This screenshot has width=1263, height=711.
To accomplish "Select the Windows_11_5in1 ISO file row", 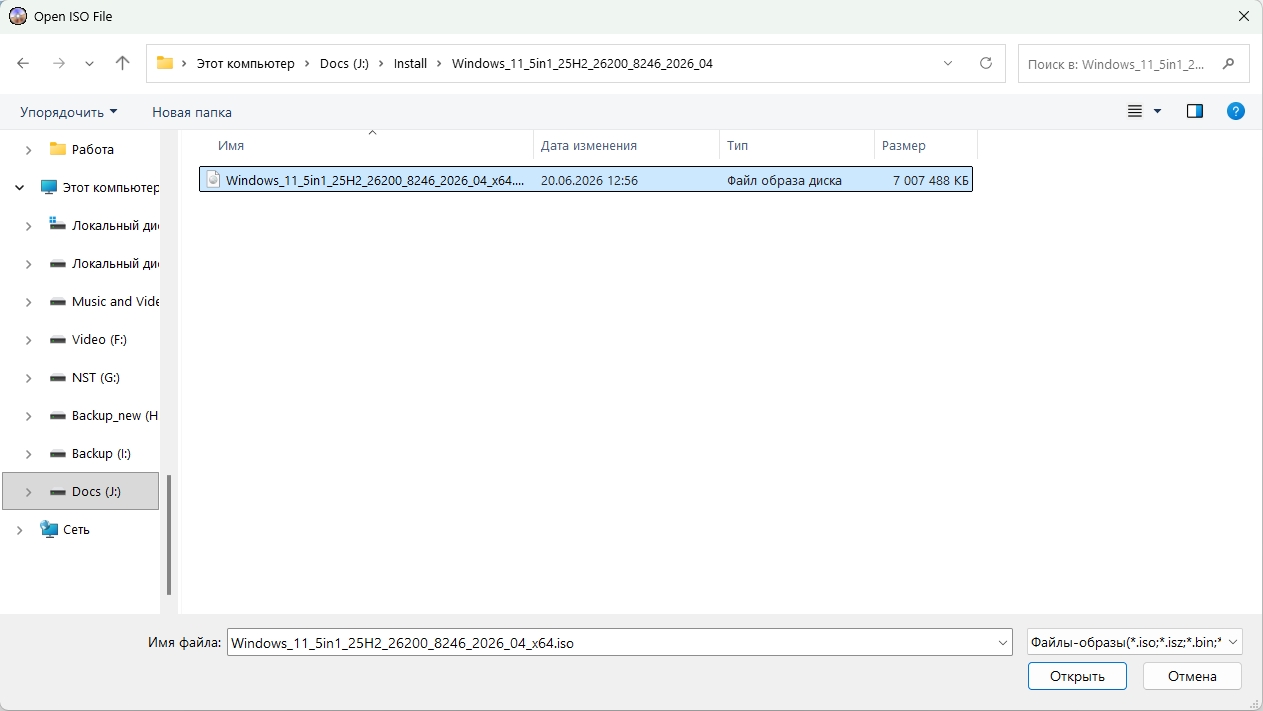I will (586, 180).
